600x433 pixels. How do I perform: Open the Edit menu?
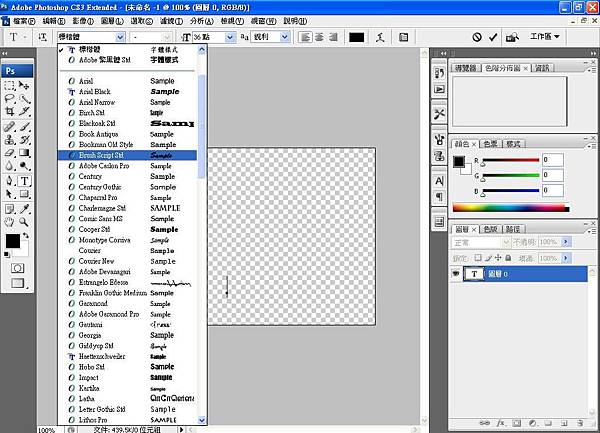point(54,21)
